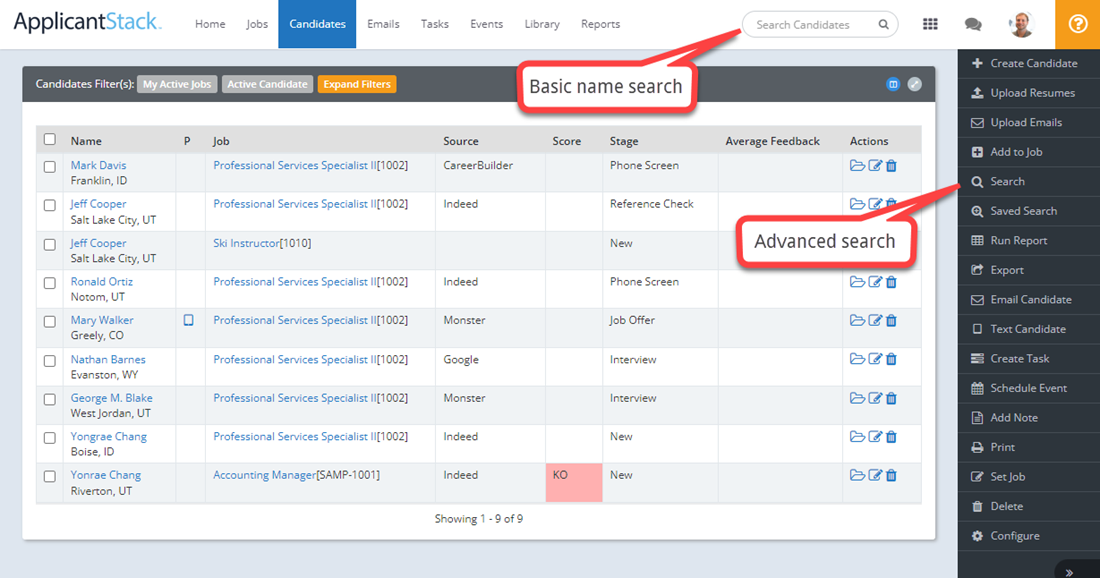The height and width of the screenshot is (578, 1100).
Task: Open the apps grid icon in header
Action: click(930, 24)
